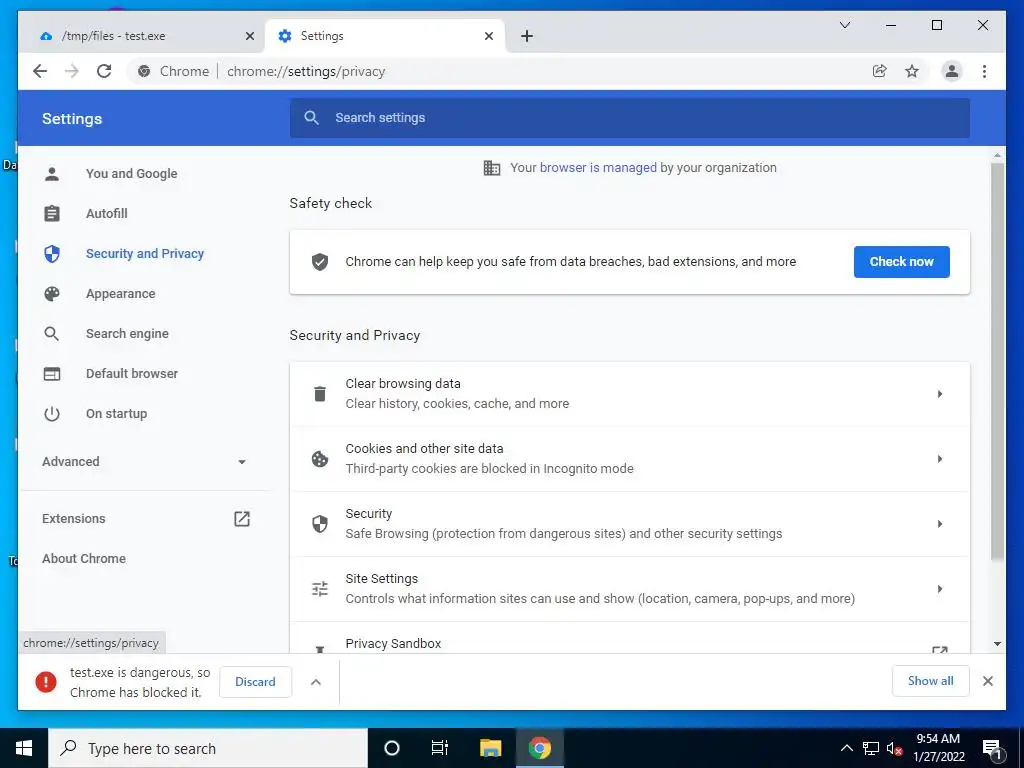Follow the 'browser is managed' link
Viewport: 1024px width, 768px height.
(x=598, y=168)
